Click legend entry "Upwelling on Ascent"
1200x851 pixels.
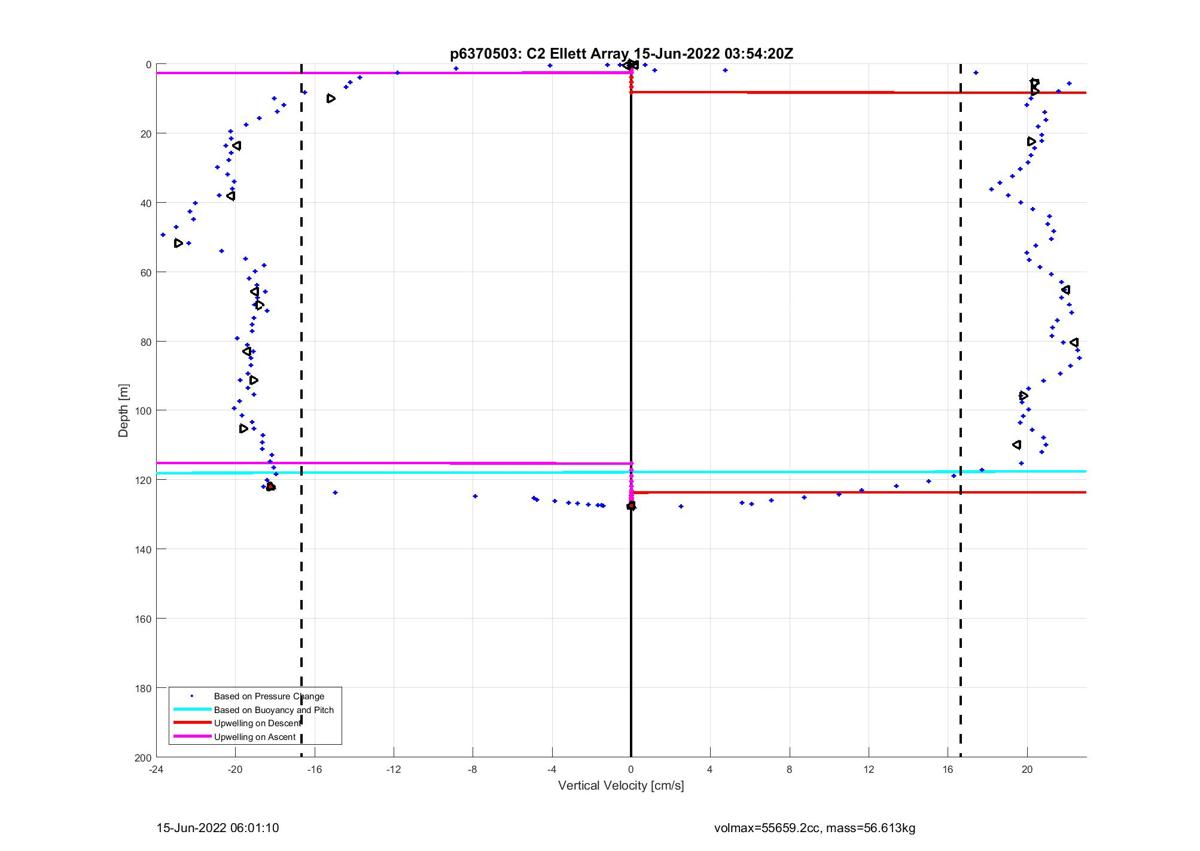coord(255,737)
